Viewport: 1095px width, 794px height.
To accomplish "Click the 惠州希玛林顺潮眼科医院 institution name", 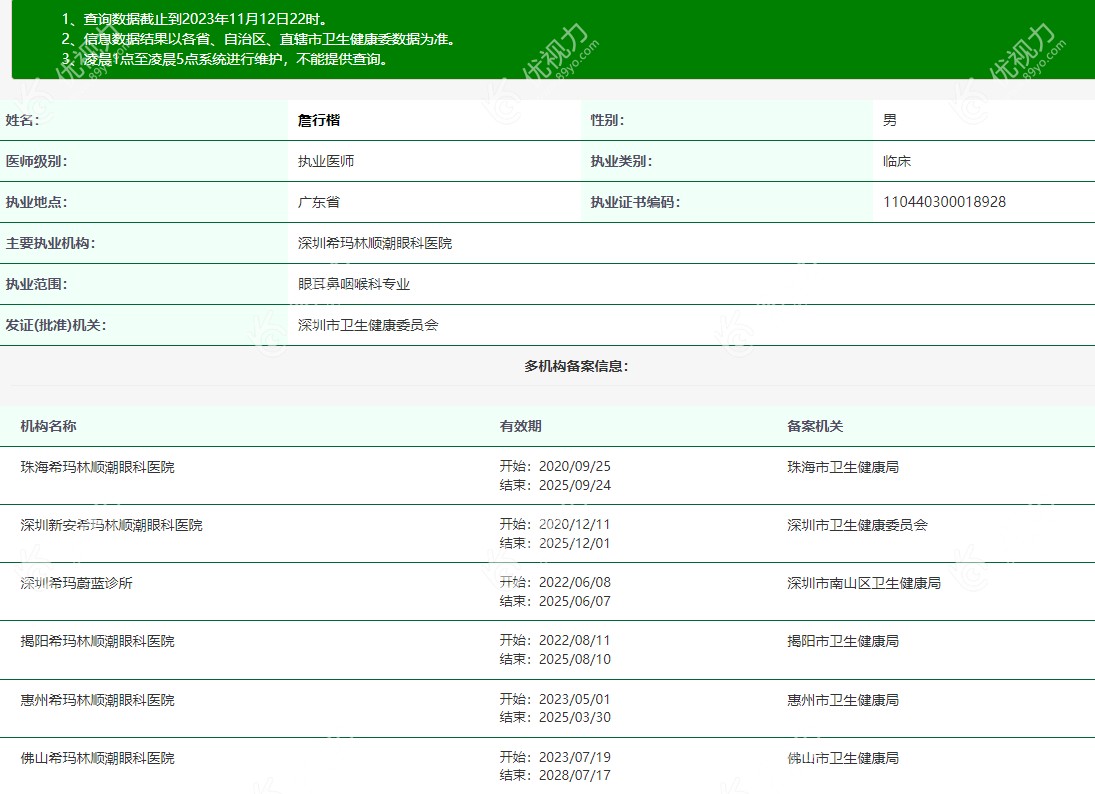I will coord(97,700).
